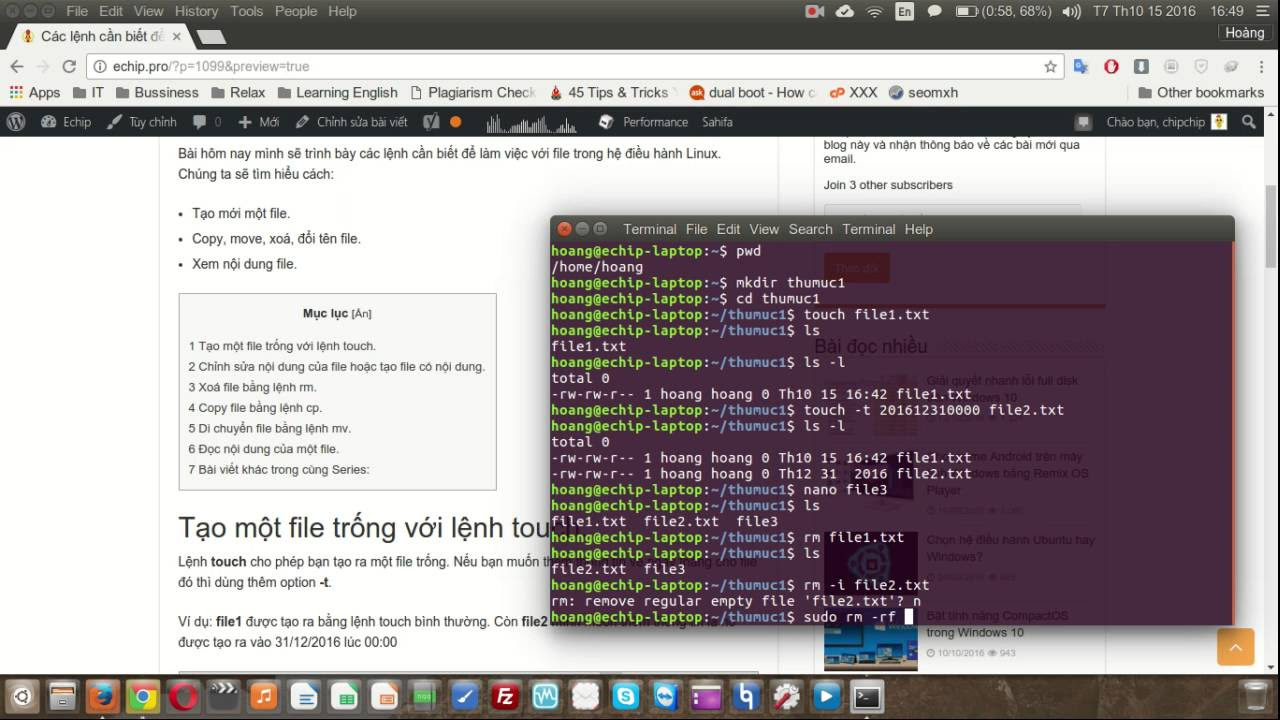1280x720 pixels.
Task: Open Tùy chỉnh customizer link
Action: point(142,122)
